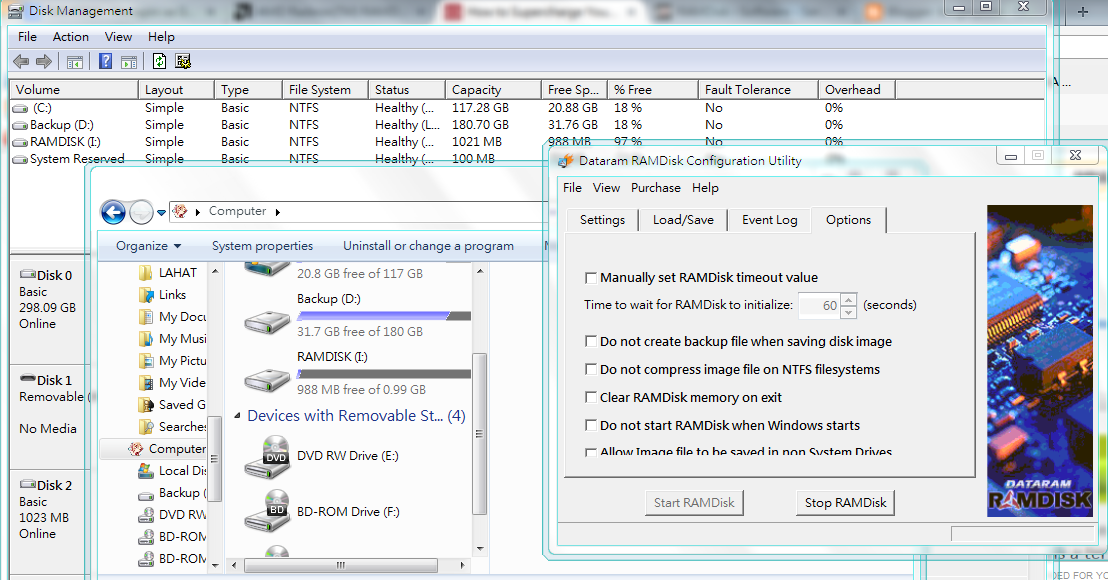Click the Explorer round Back button

[113, 212]
